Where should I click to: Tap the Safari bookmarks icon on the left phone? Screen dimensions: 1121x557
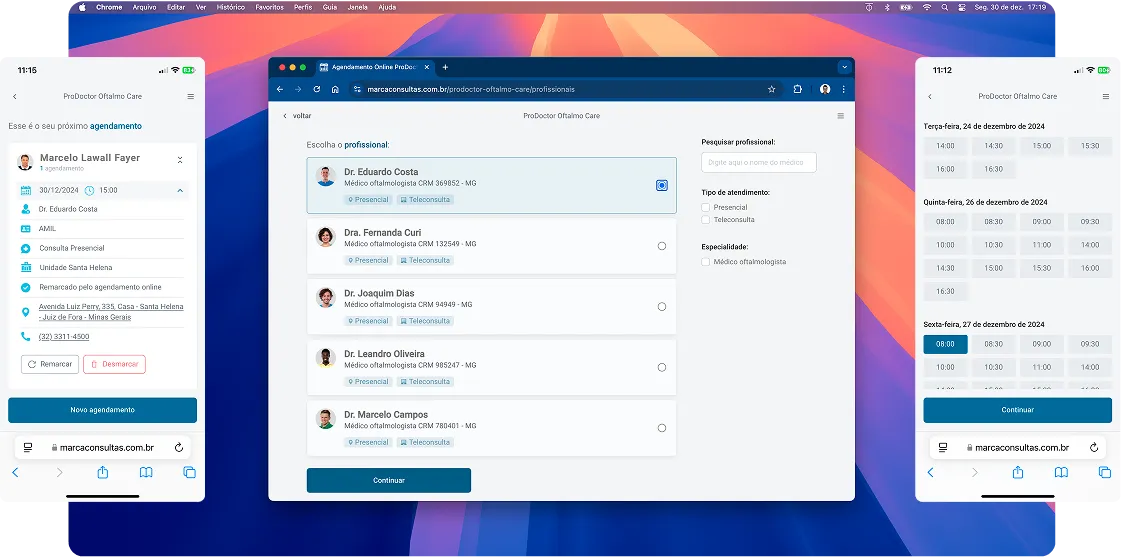pos(146,472)
